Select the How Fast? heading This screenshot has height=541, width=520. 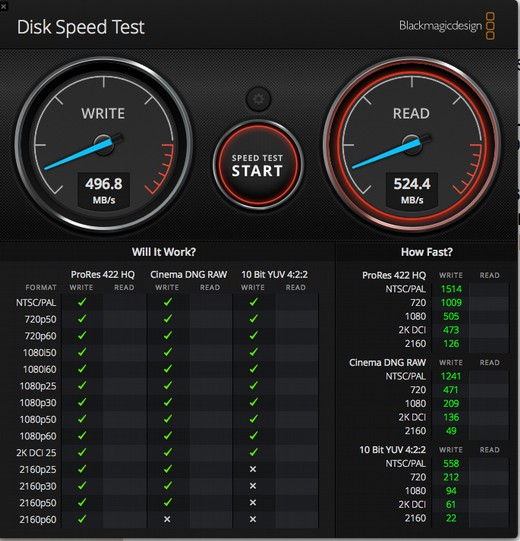point(426,252)
